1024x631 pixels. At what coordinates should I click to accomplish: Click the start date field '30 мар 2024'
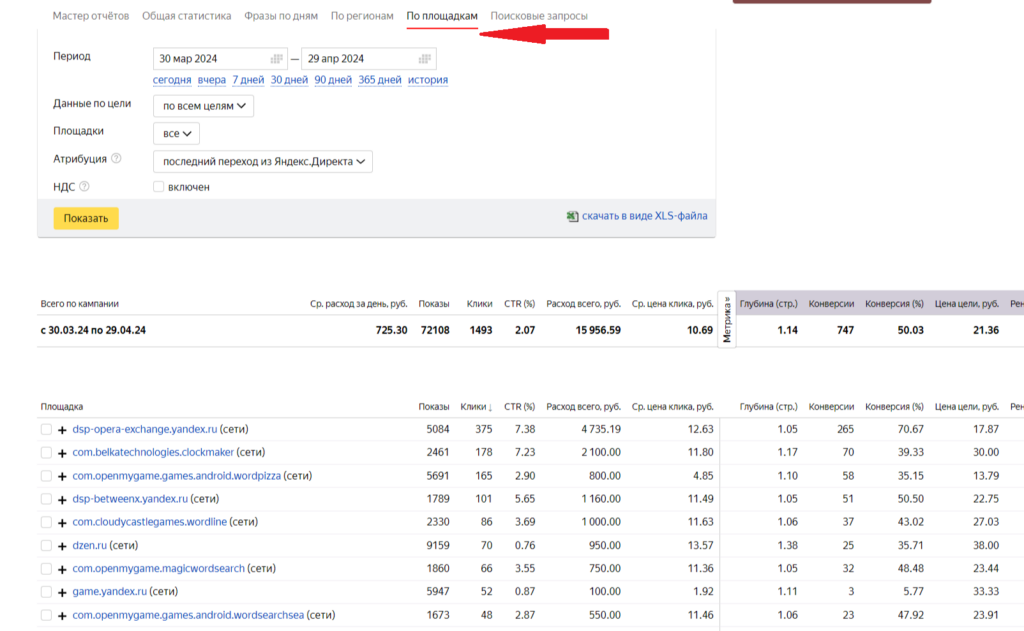[x=210, y=59]
